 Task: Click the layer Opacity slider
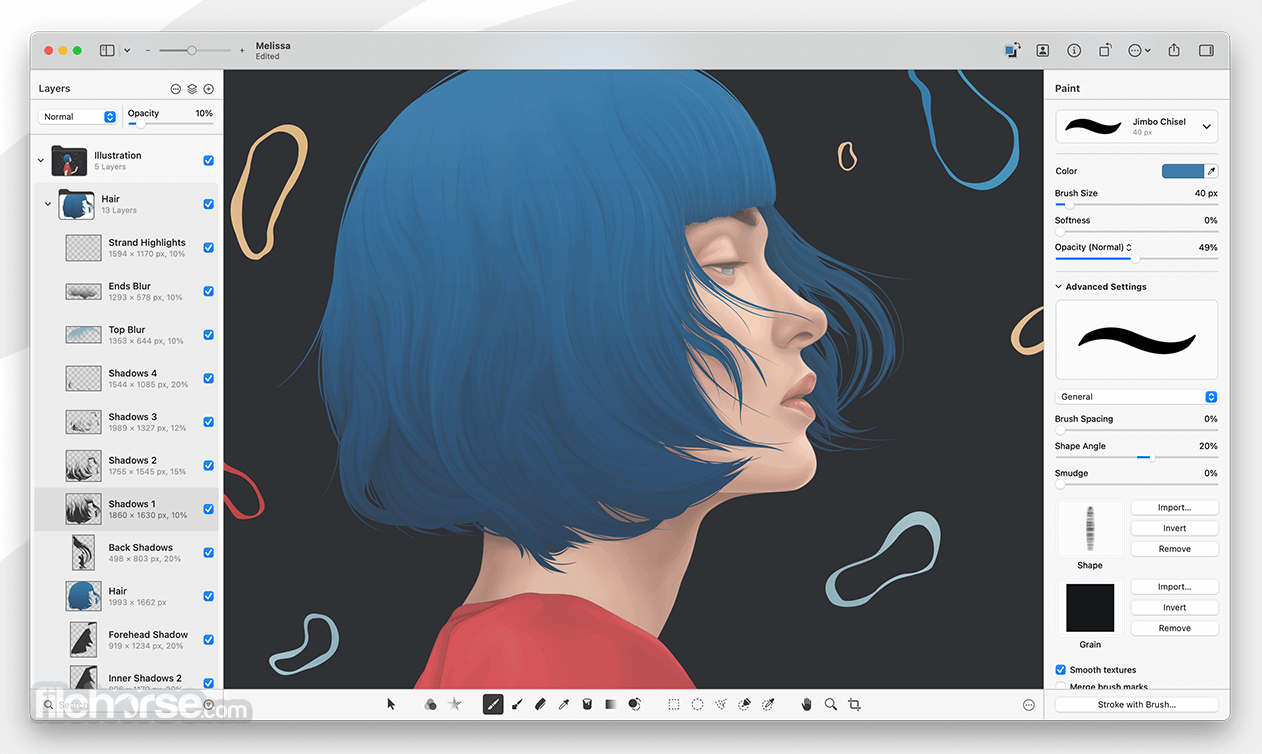[x=170, y=125]
